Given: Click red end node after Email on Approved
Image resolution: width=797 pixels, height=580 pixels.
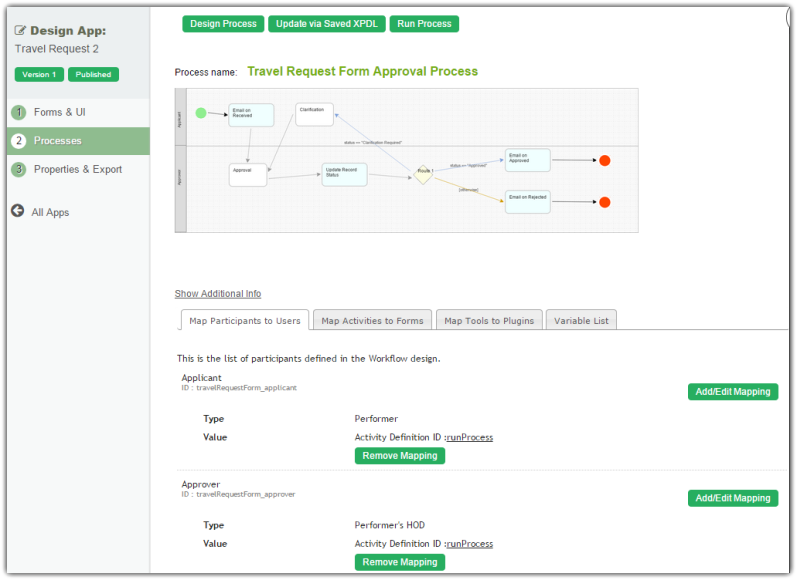Looking at the screenshot, I should pos(604,160).
